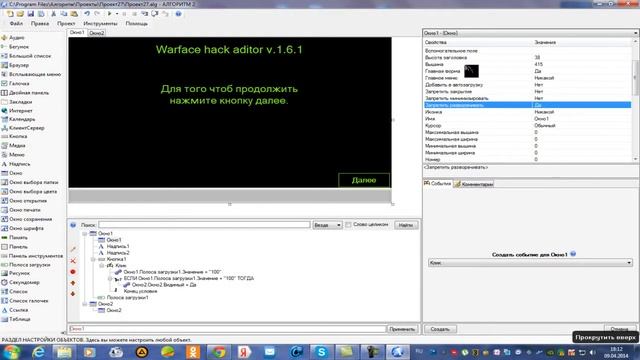Image resolution: width=640 pixels, height=360 pixels.
Task: Click the Open project folder icon
Action: tap(20, 14)
